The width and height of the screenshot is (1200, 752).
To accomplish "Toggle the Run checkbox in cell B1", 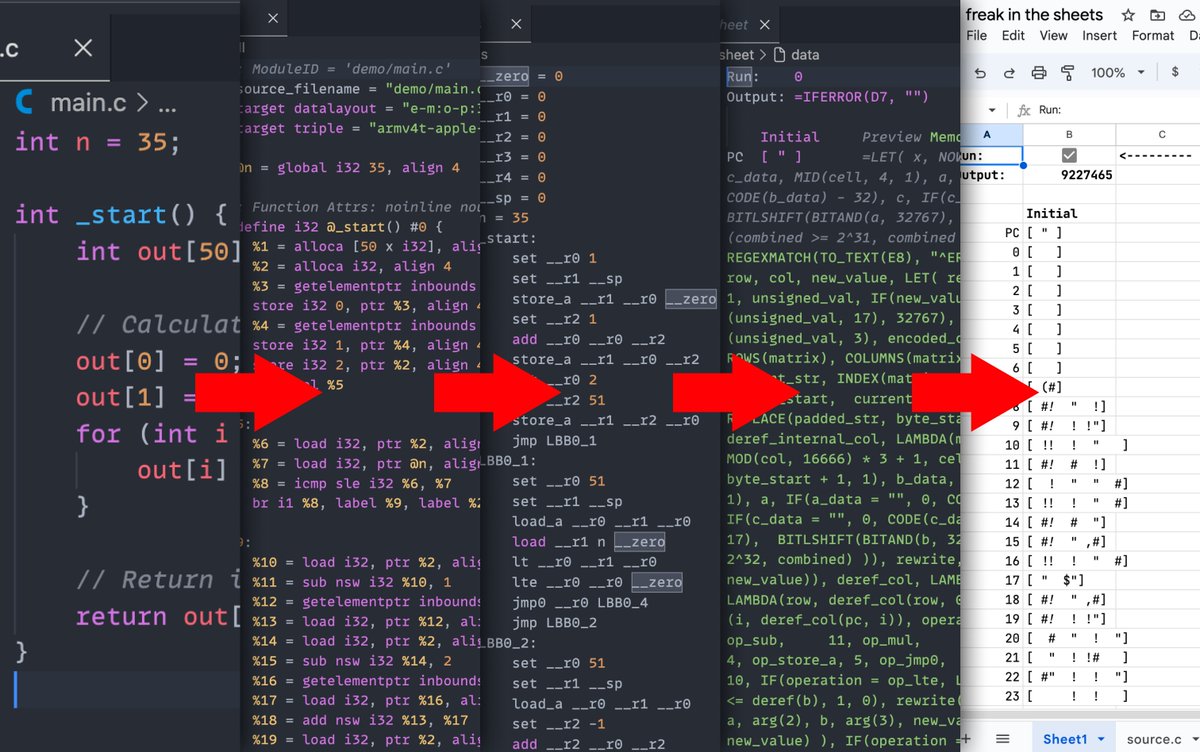I will coord(1069,156).
